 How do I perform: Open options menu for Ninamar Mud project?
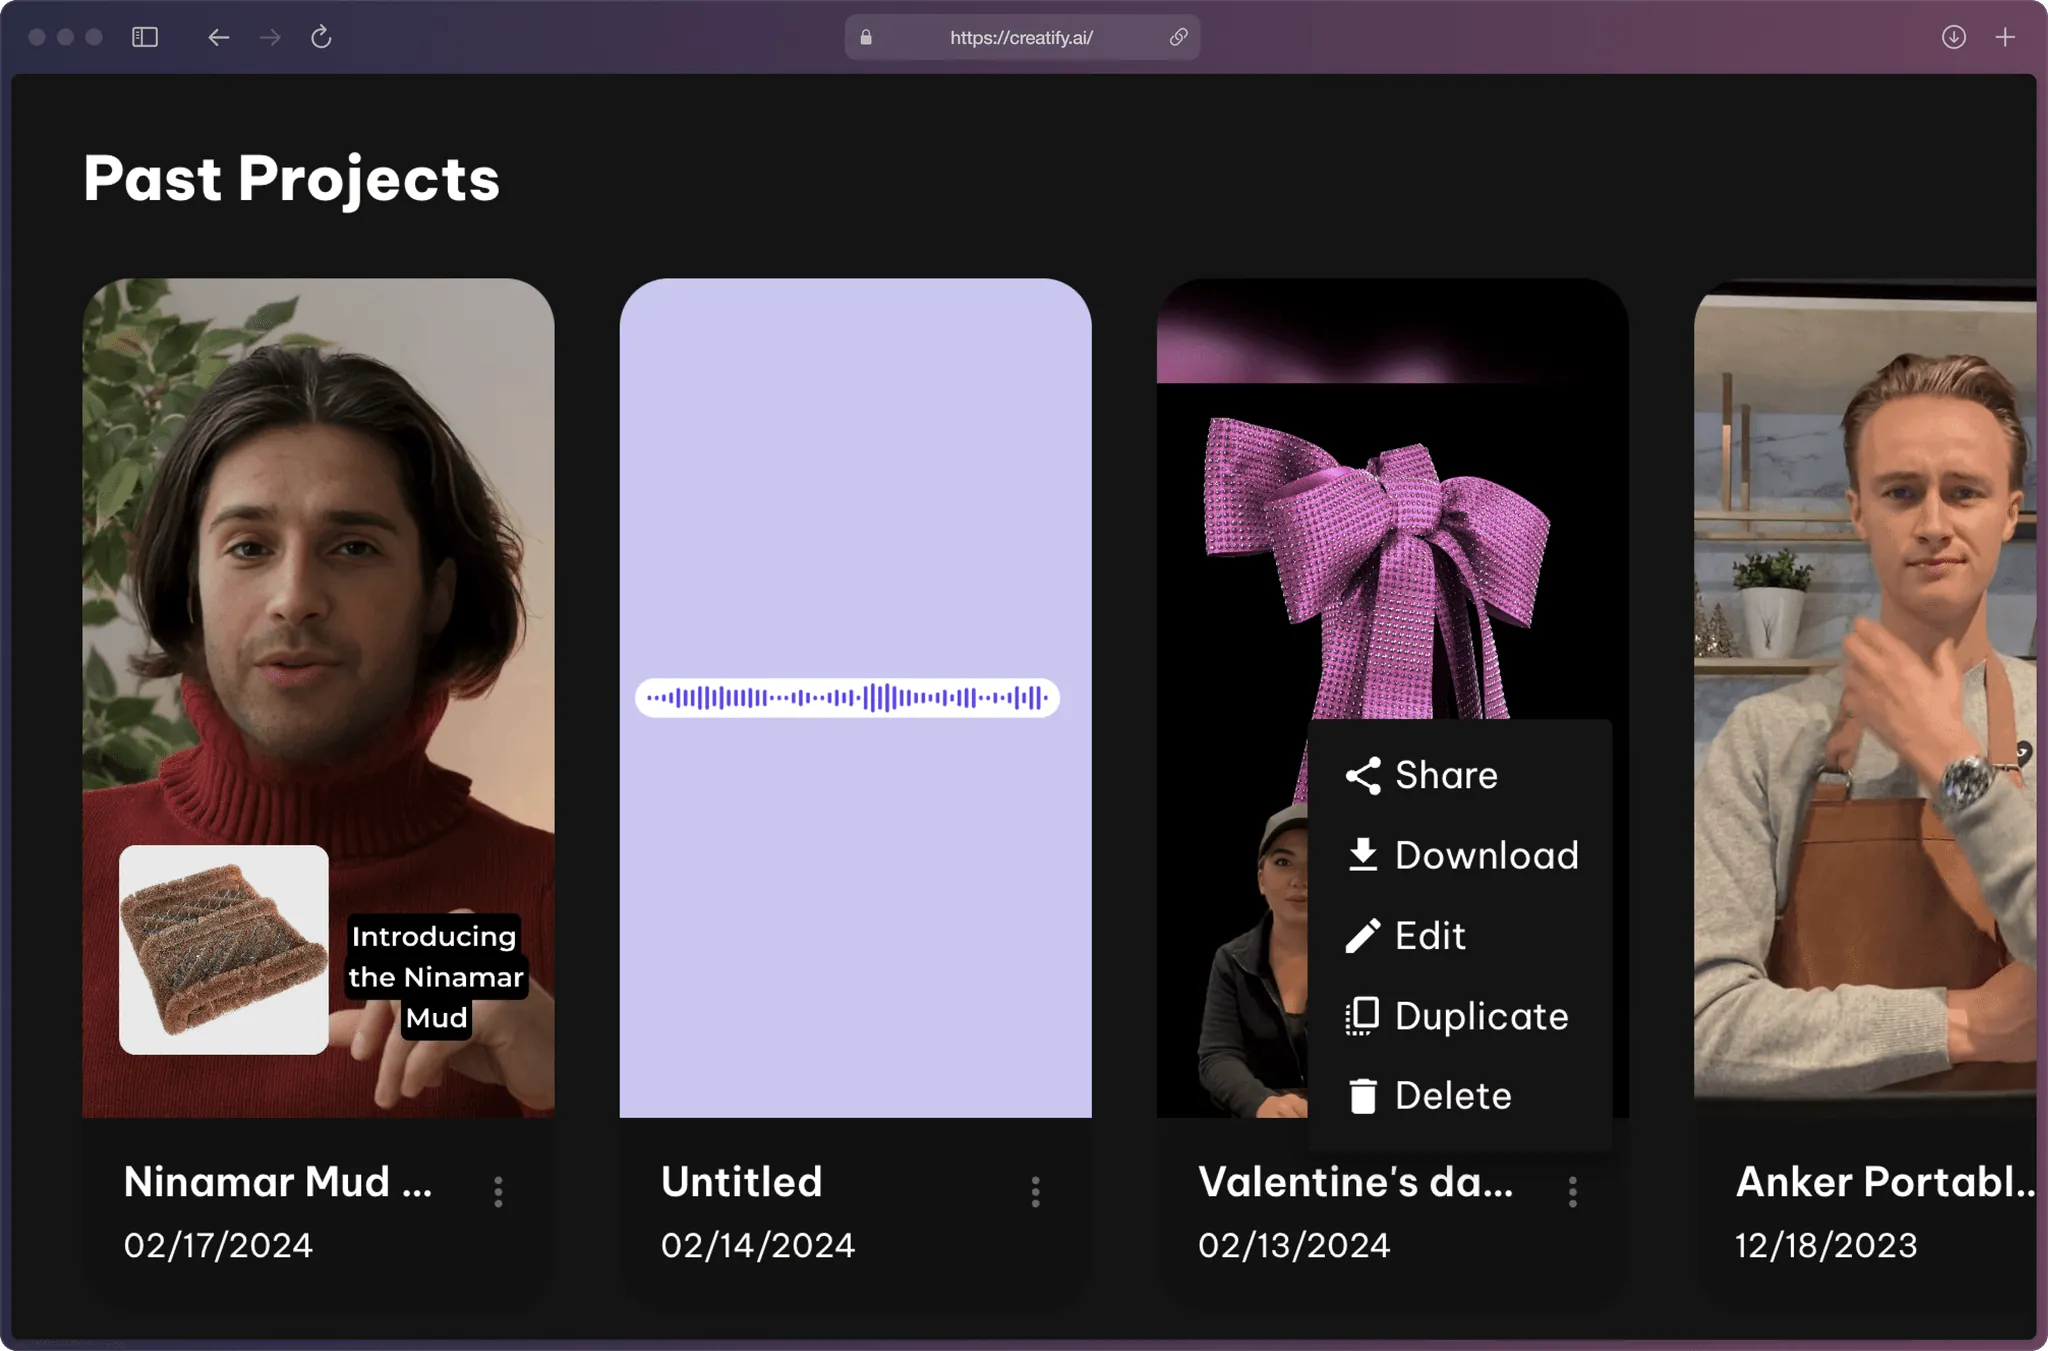pyautogui.click(x=498, y=1191)
